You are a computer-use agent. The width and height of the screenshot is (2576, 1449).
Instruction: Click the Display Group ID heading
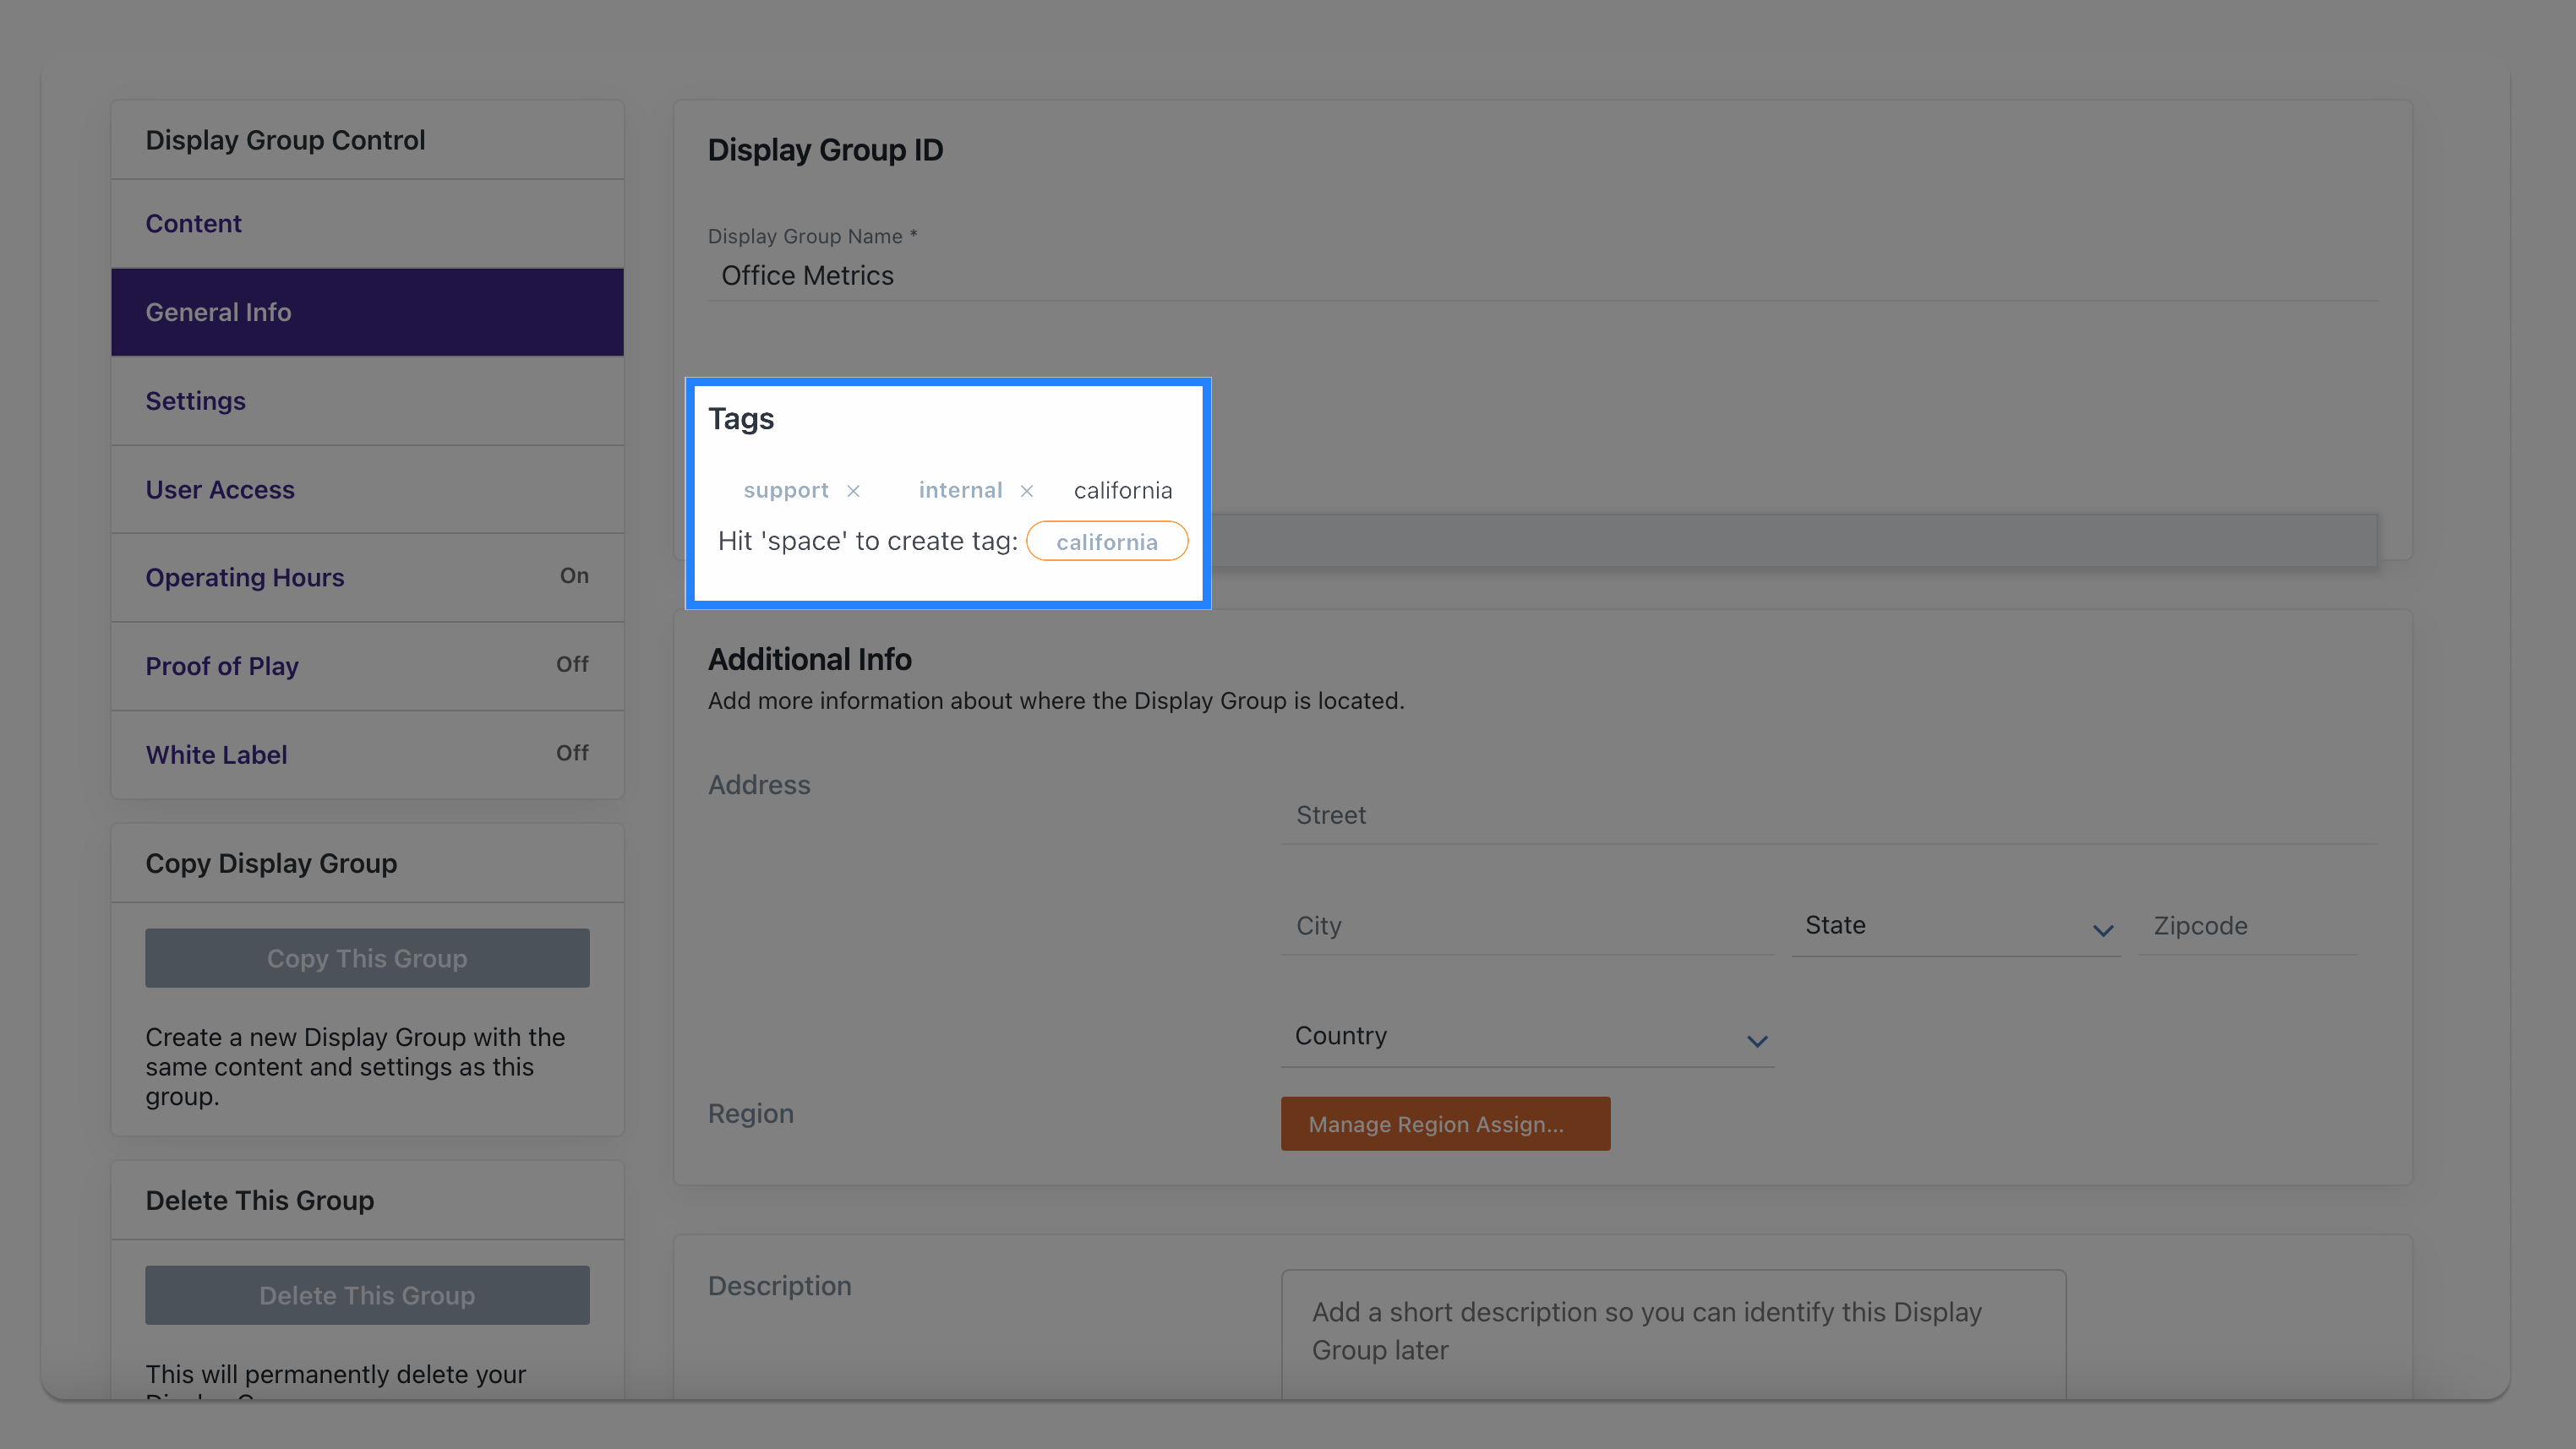(825, 150)
